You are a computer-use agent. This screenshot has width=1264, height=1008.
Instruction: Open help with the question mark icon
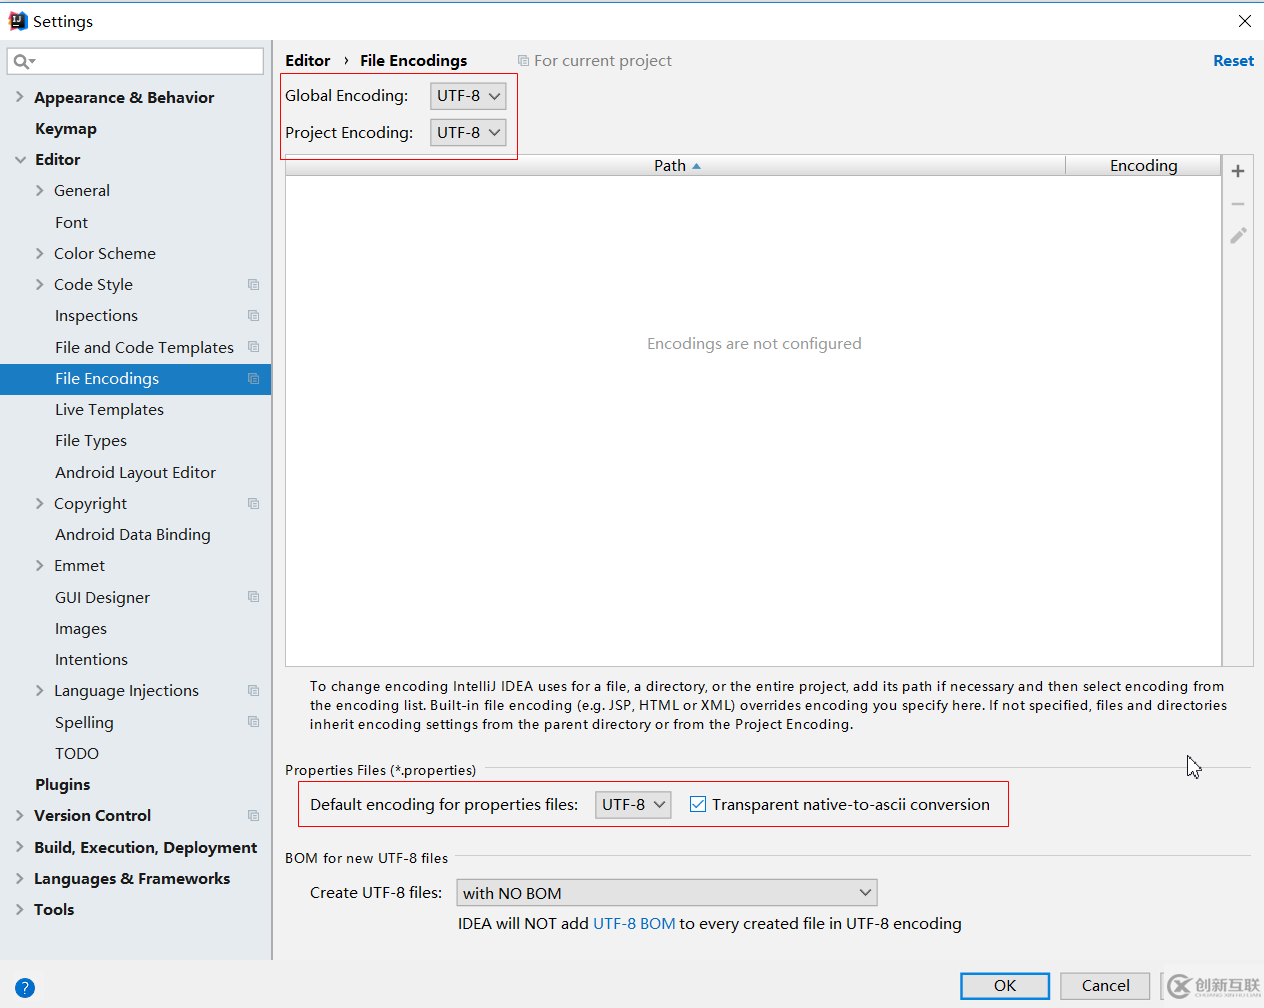pos(25,988)
